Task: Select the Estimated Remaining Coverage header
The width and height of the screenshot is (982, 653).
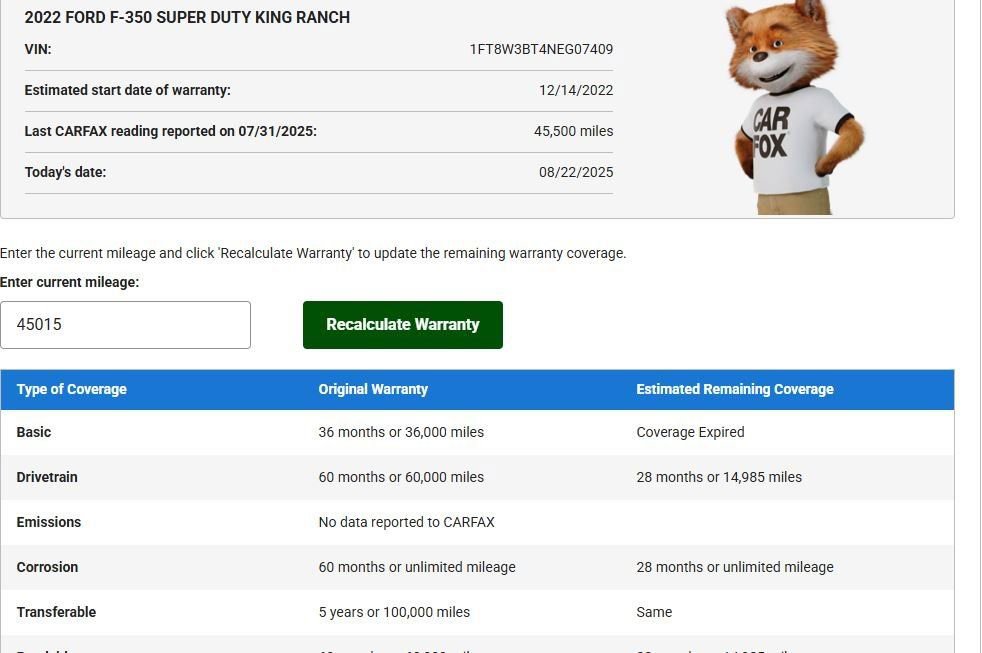Action: [x=735, y=389]
